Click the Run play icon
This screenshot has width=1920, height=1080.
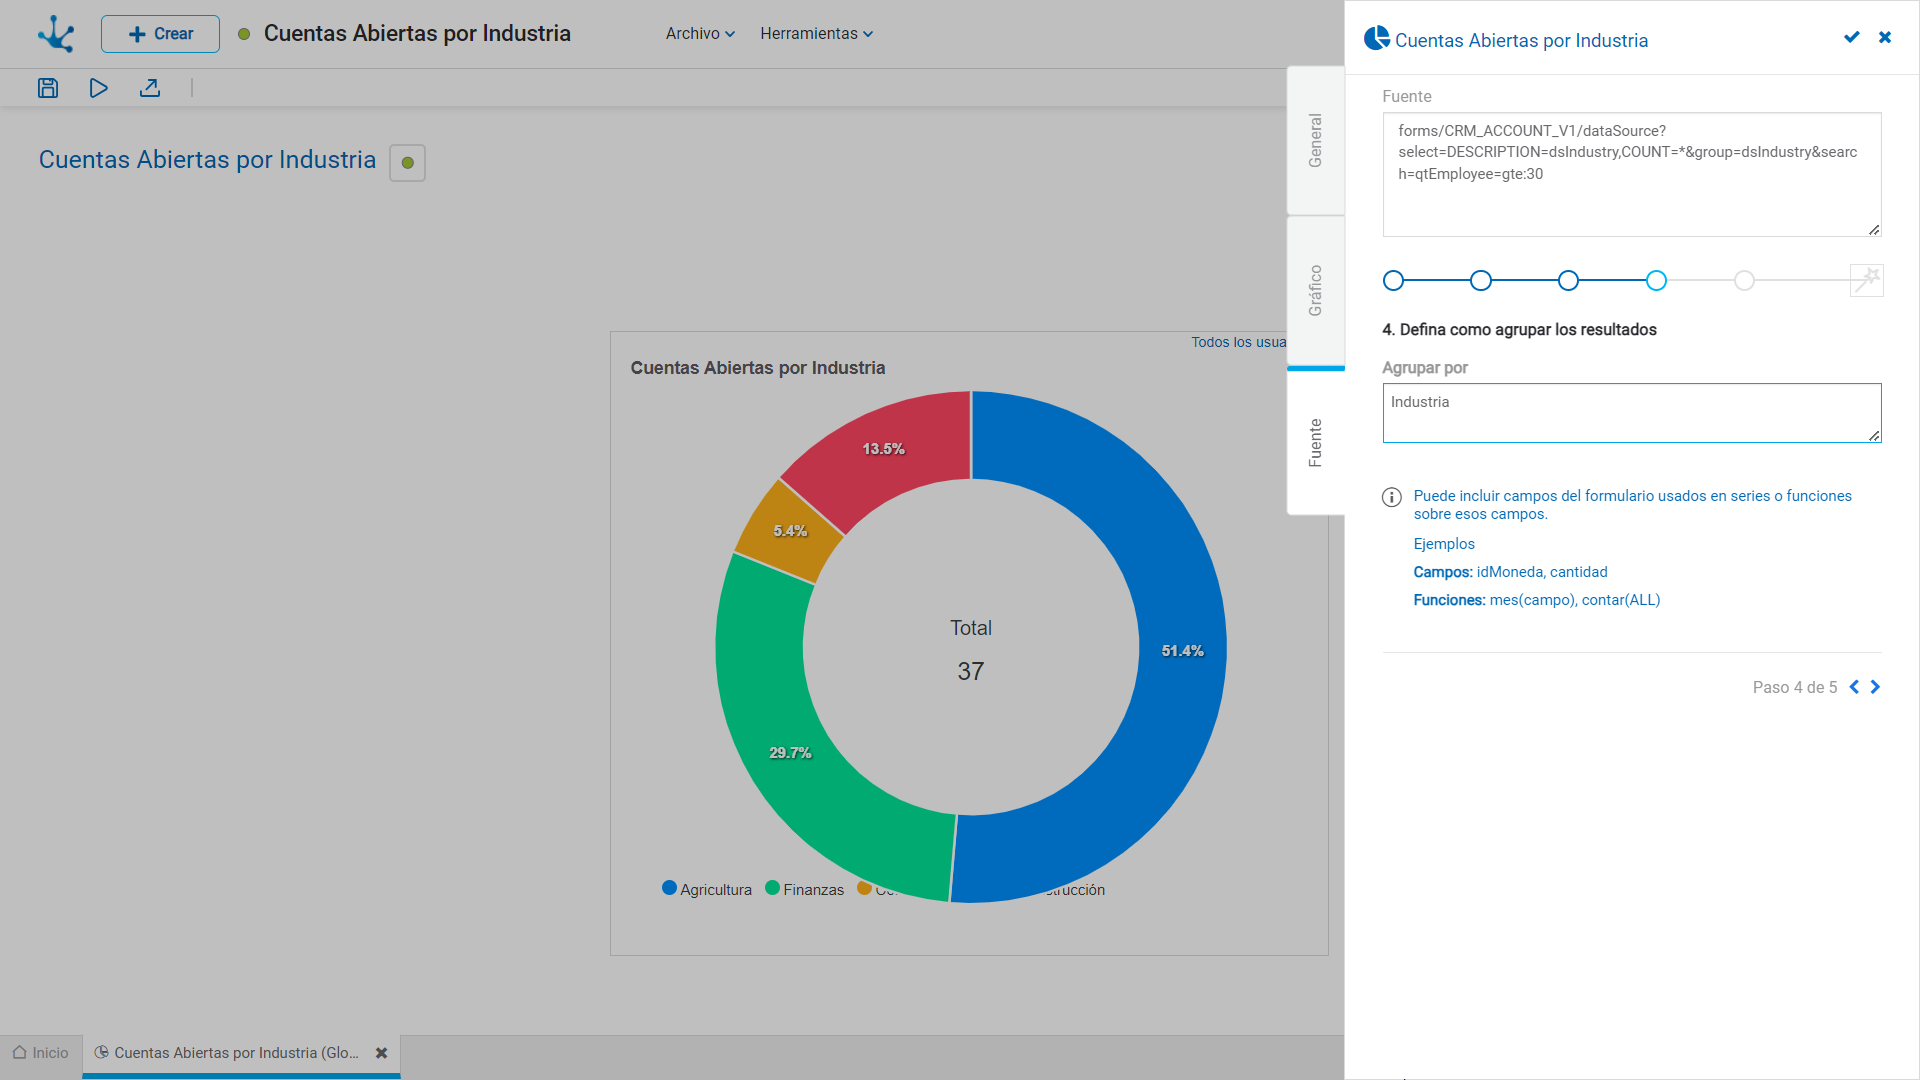coord(98,88)
